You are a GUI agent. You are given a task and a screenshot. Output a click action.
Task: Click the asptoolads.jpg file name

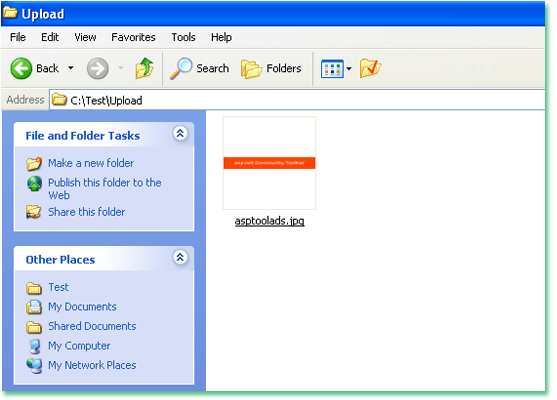tap(269, 221)
